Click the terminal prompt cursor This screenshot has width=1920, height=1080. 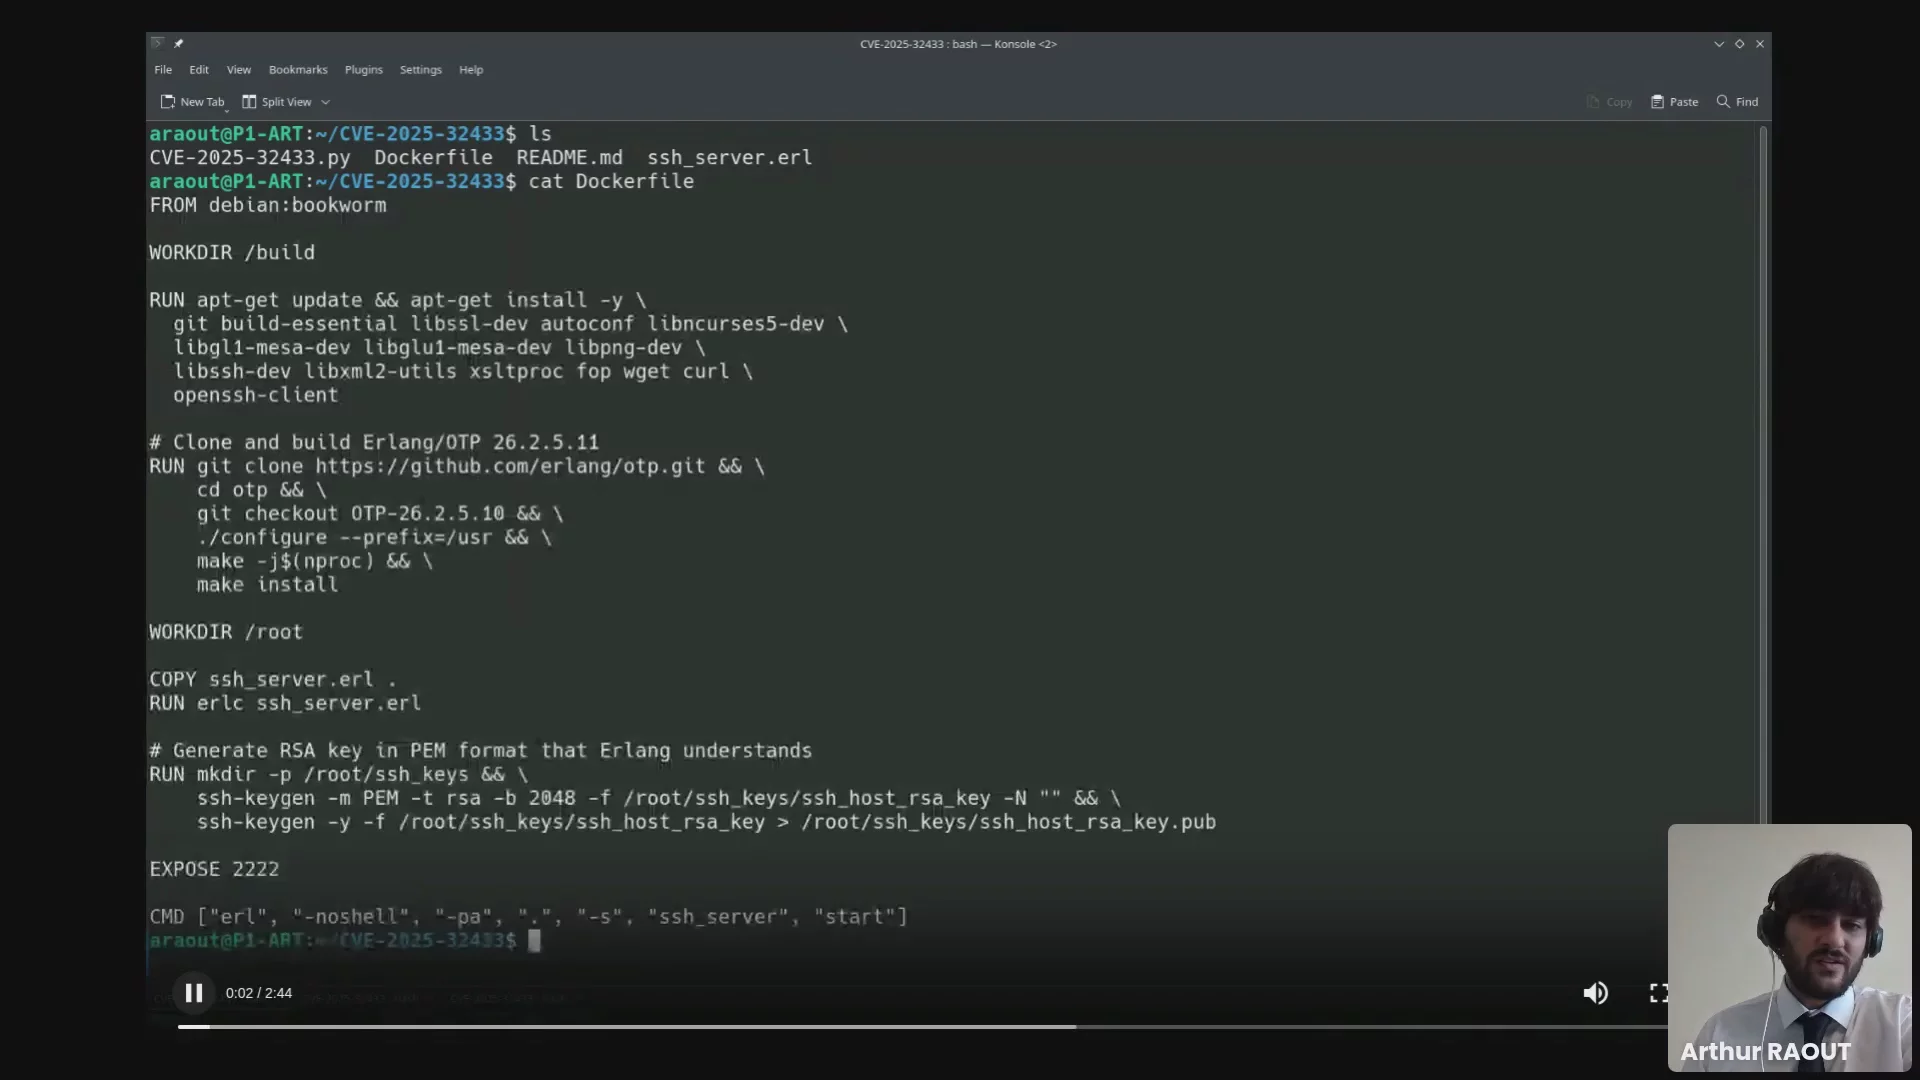pos(534,940)
